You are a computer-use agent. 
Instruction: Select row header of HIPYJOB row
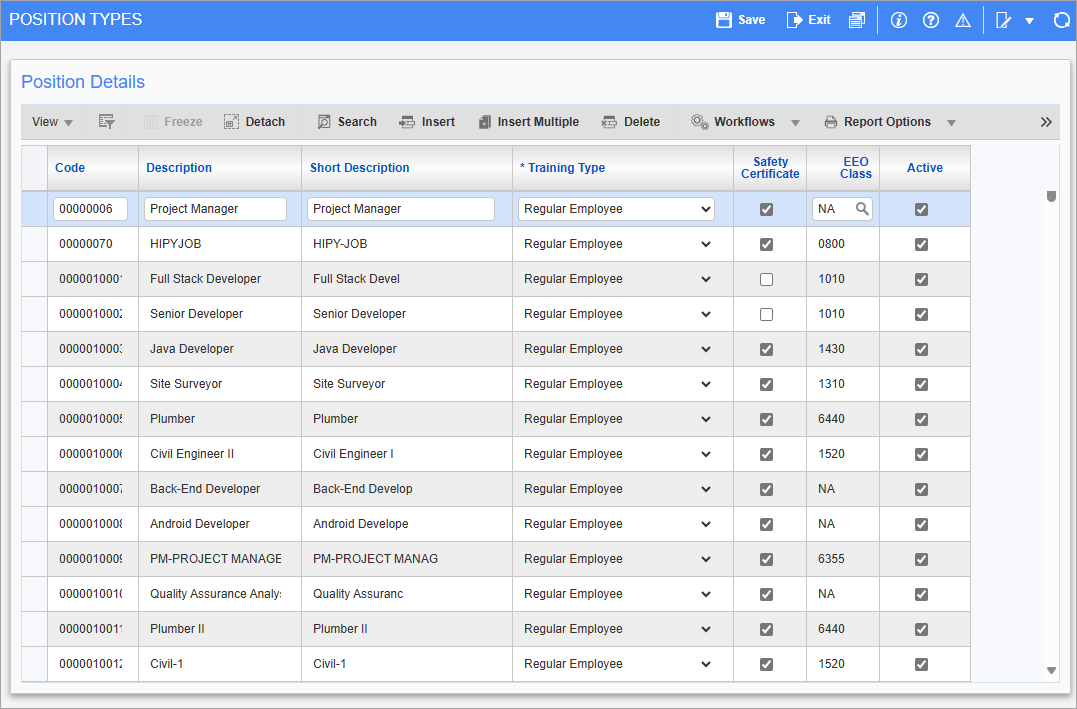click(34, 244)
